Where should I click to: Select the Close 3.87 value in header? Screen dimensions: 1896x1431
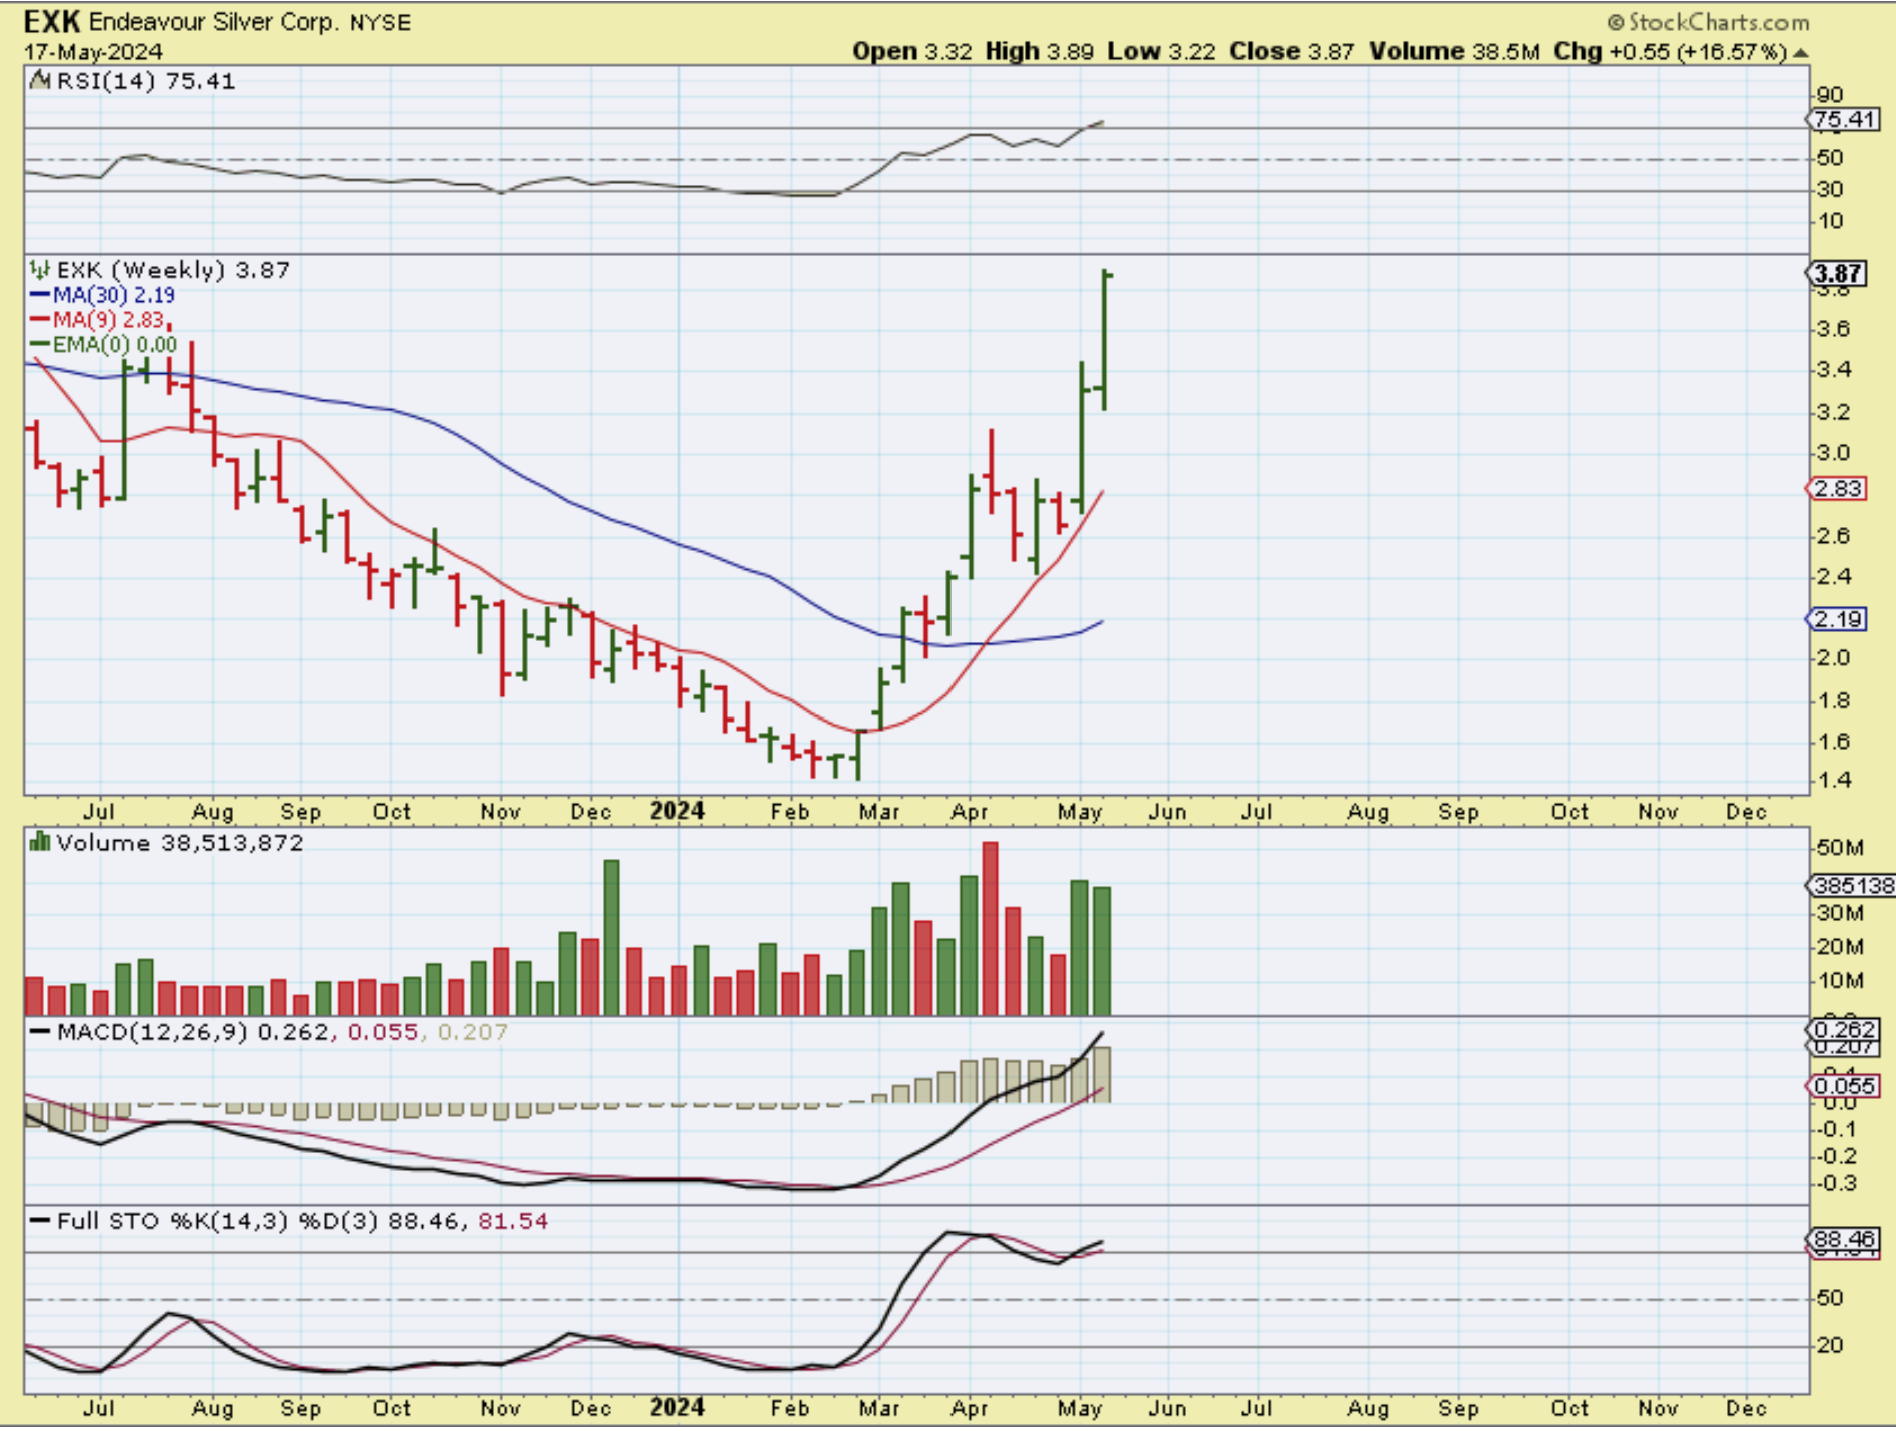[1292, 52]
